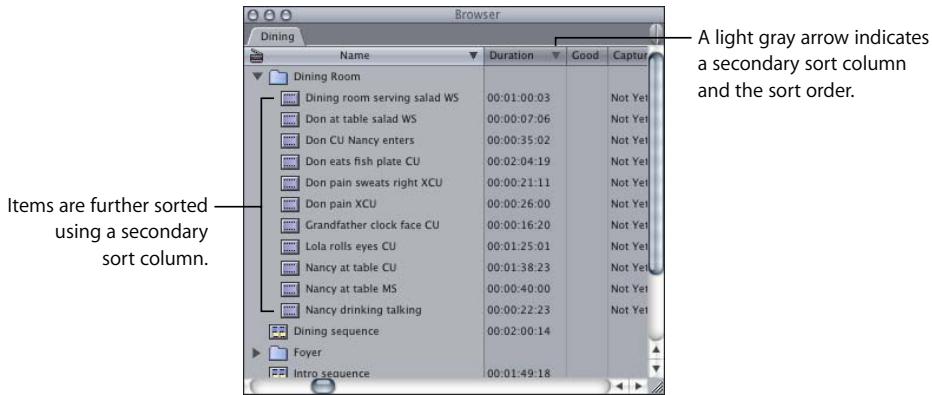The width and height of the screenshot is (932, 395).
Task: Select the Foyer bin name
Action: coord(307,352)
